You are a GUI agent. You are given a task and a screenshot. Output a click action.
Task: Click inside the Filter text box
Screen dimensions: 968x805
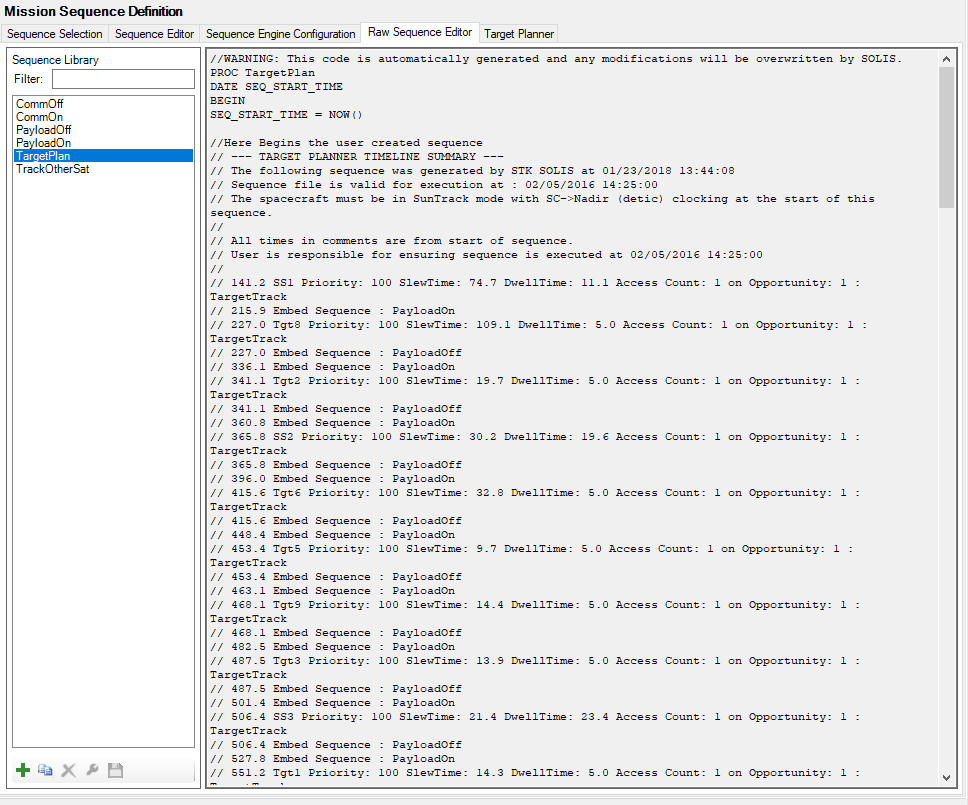[x=122, y=78]
